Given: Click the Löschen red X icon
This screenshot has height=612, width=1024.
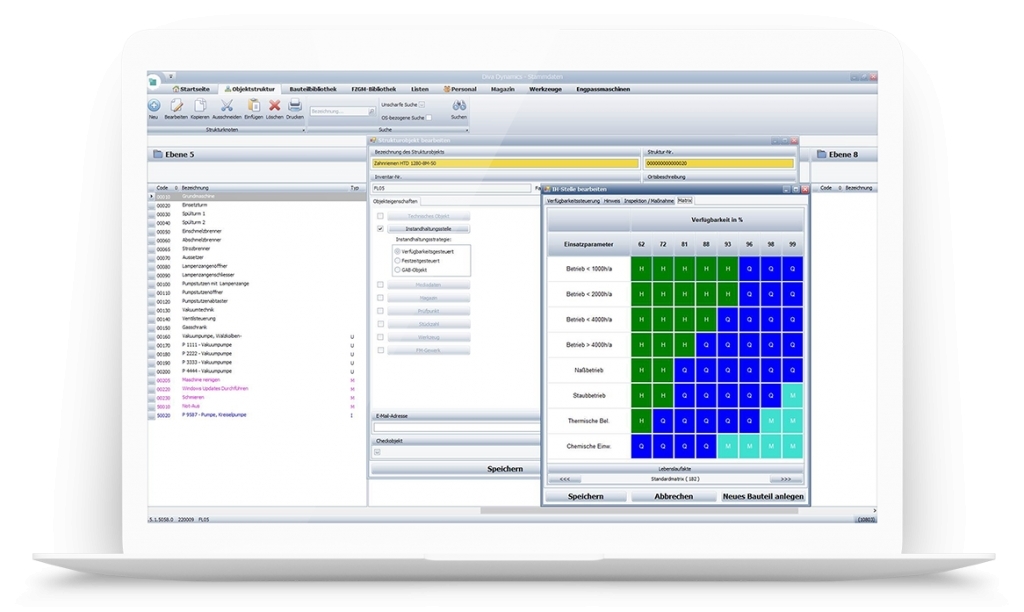Looking at the screenshot, I should (x=275, y=105).
